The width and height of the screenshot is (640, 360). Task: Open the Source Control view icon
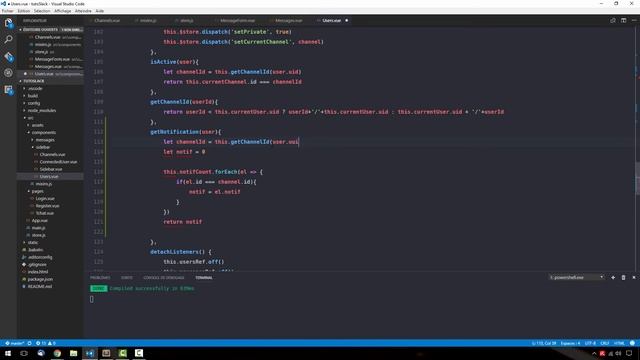[x=8, y=56]
